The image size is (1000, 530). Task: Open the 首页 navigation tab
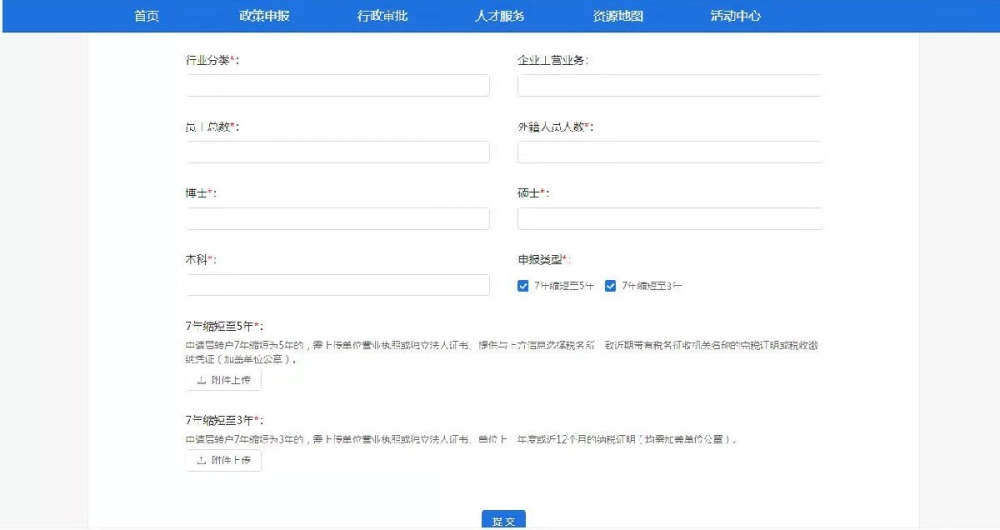146,16
